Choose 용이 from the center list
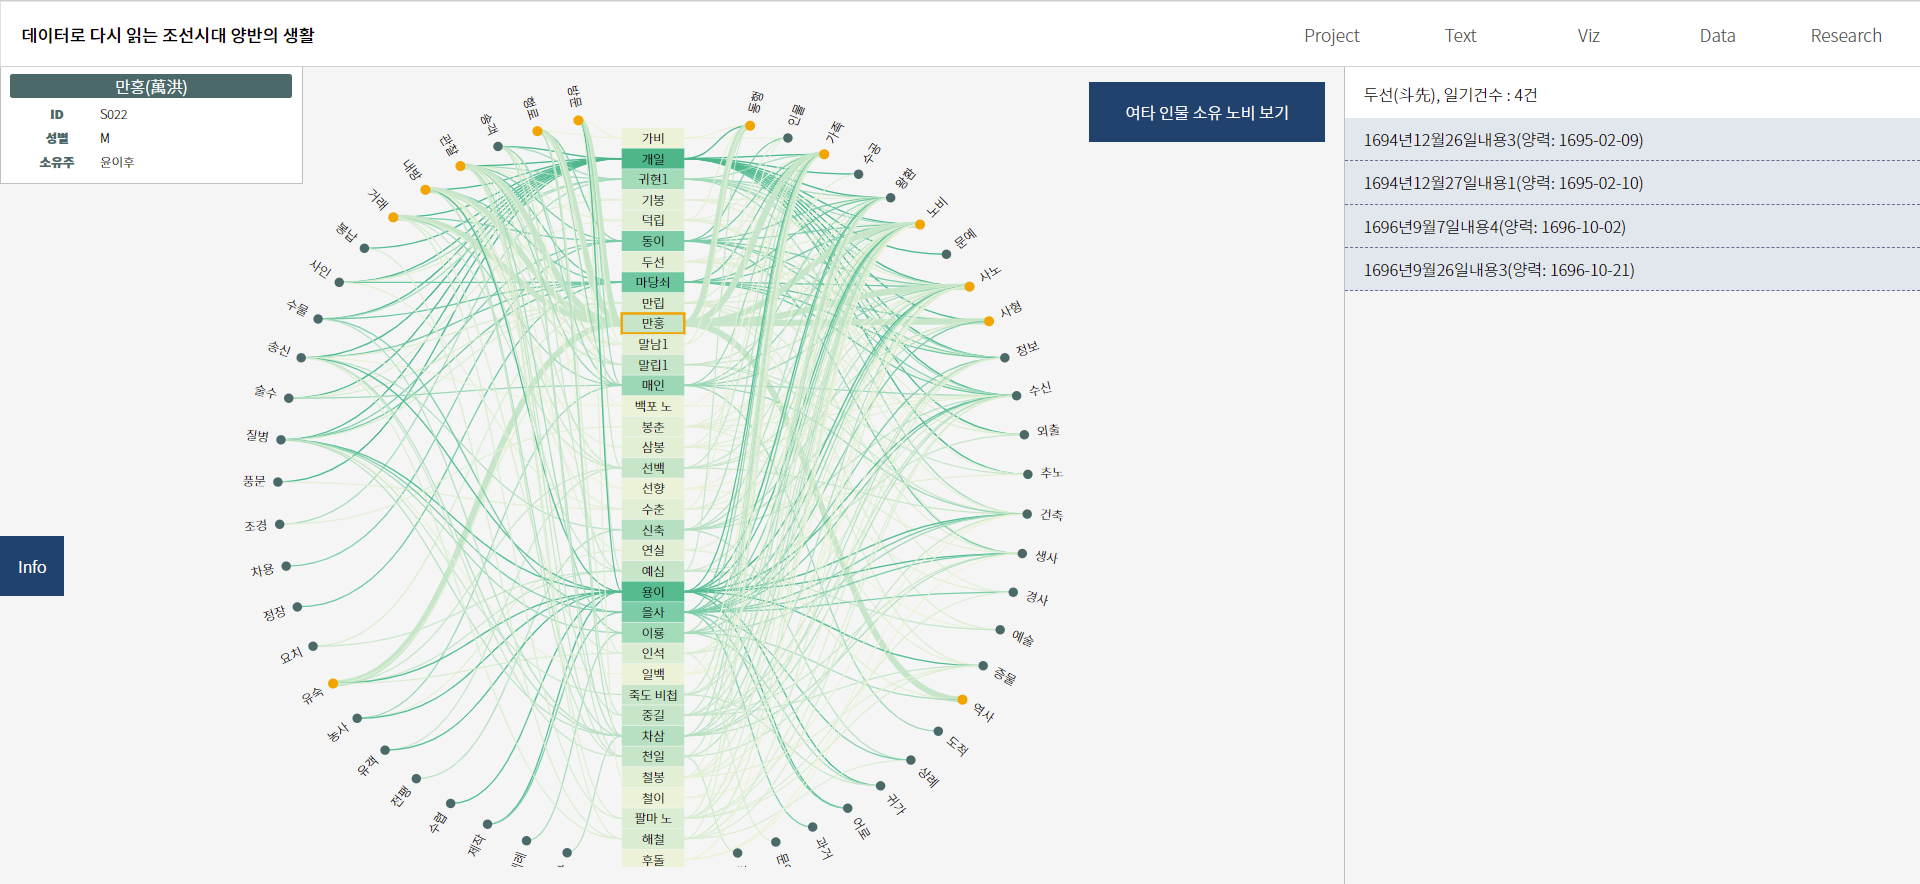 point(653,592)
